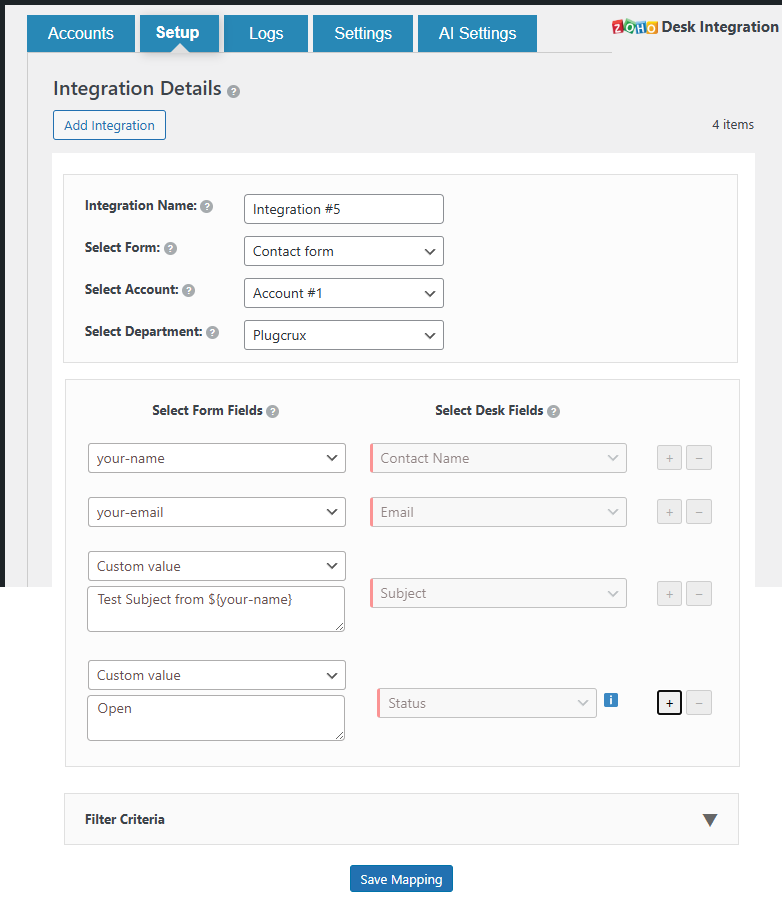Click the Integration Name text field

pyautogui.click(x=343, y=209)
